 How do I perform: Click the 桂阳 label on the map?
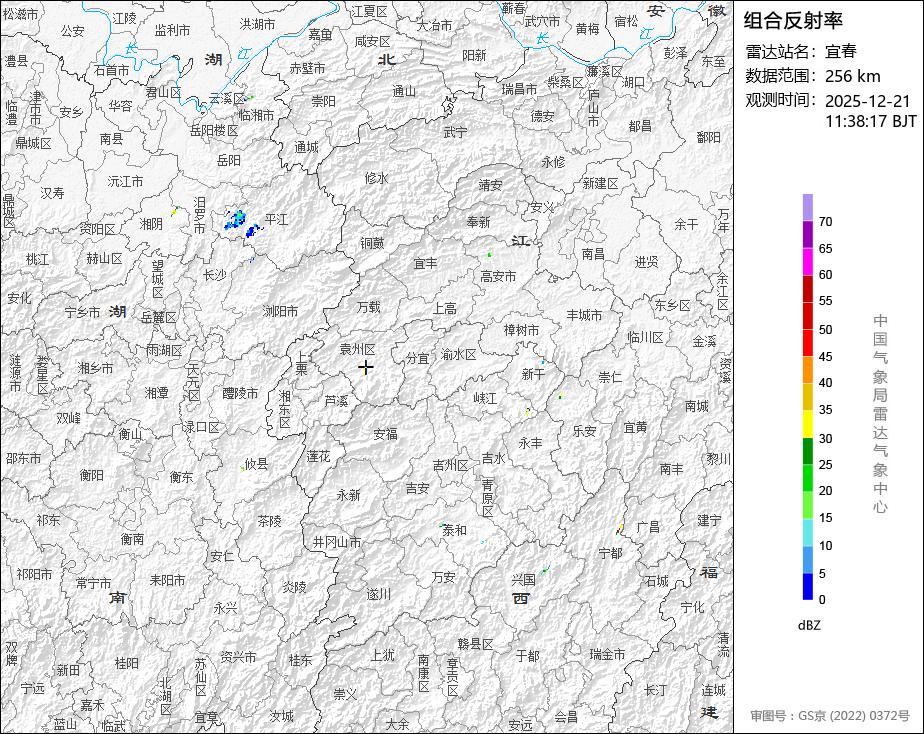click(x=127, y=663)
